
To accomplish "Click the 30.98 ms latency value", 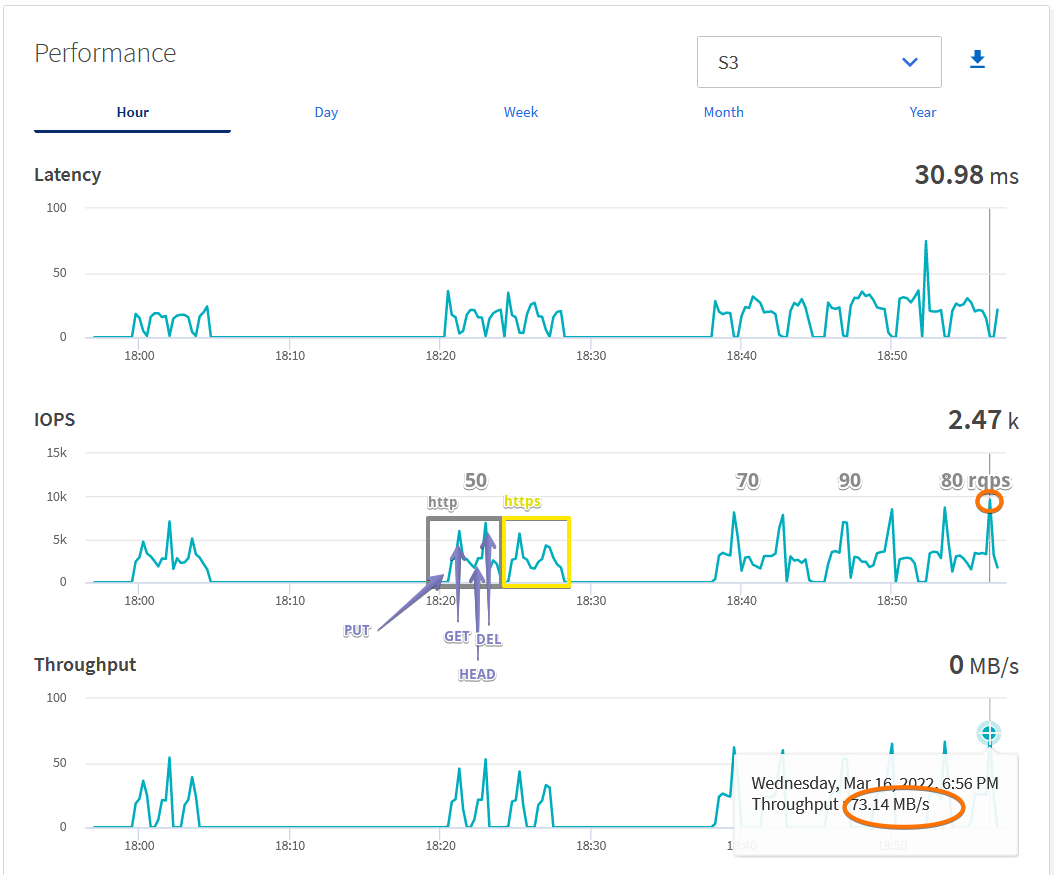I will [x=966, y=175].
